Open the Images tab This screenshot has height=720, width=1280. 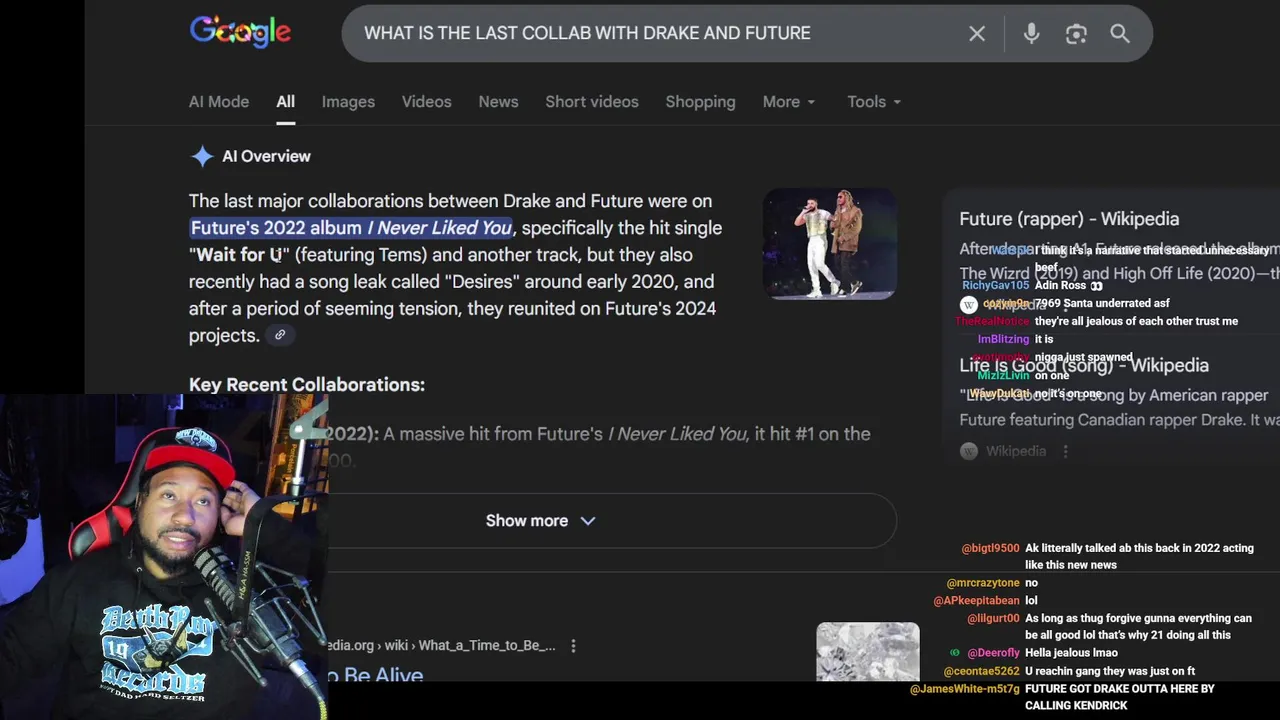pyautogui.click(x=348, y=102)
